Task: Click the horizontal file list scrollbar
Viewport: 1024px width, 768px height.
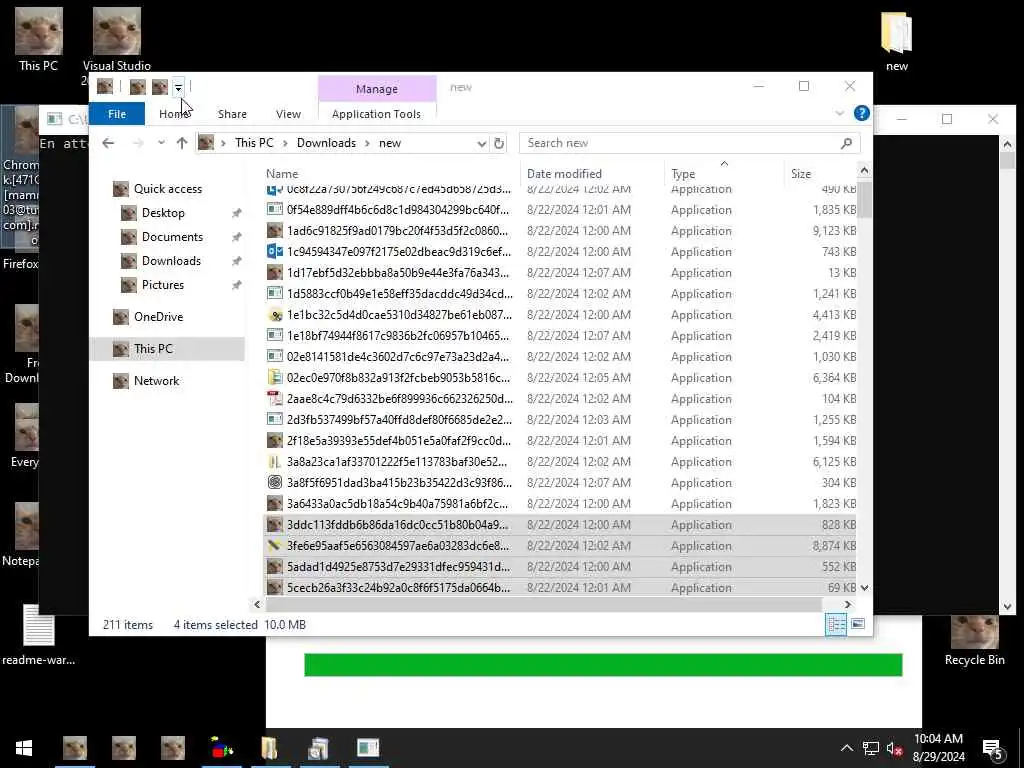Action: [543, 605]
